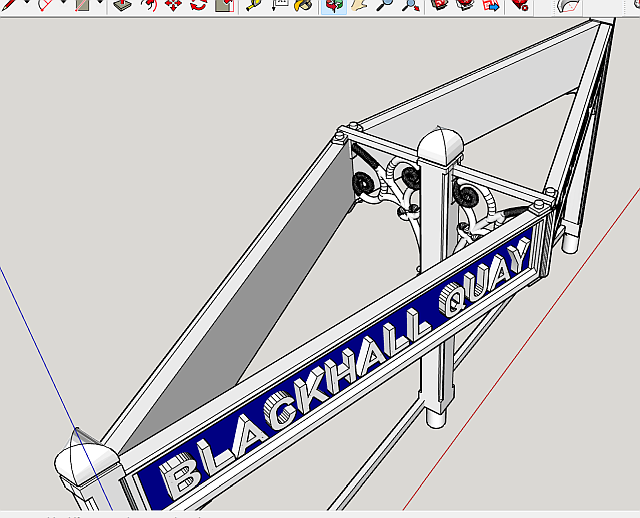Select the Tape Measure tool
The width and height of the screenshot is (640, 518).
[x=254, y=5]
